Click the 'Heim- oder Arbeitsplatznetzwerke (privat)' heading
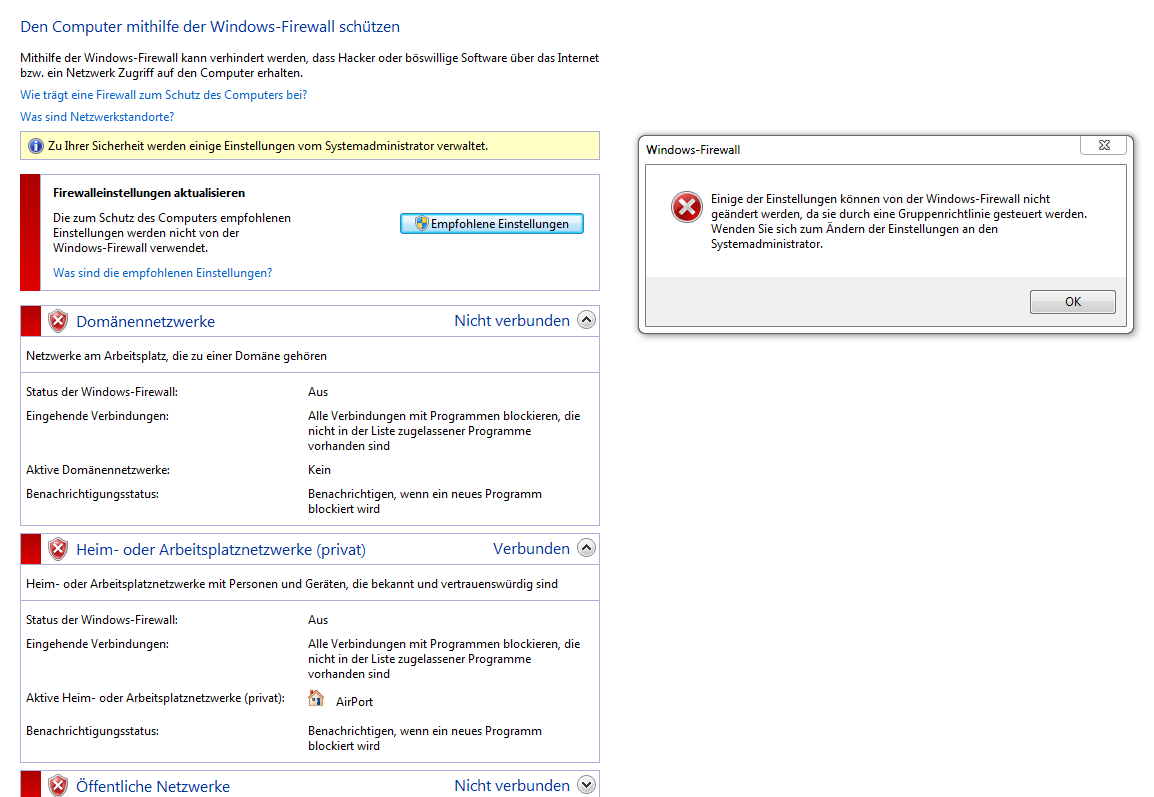Image resolution: width=1154 pixels, height=797 pixels. tap(221, 550)
